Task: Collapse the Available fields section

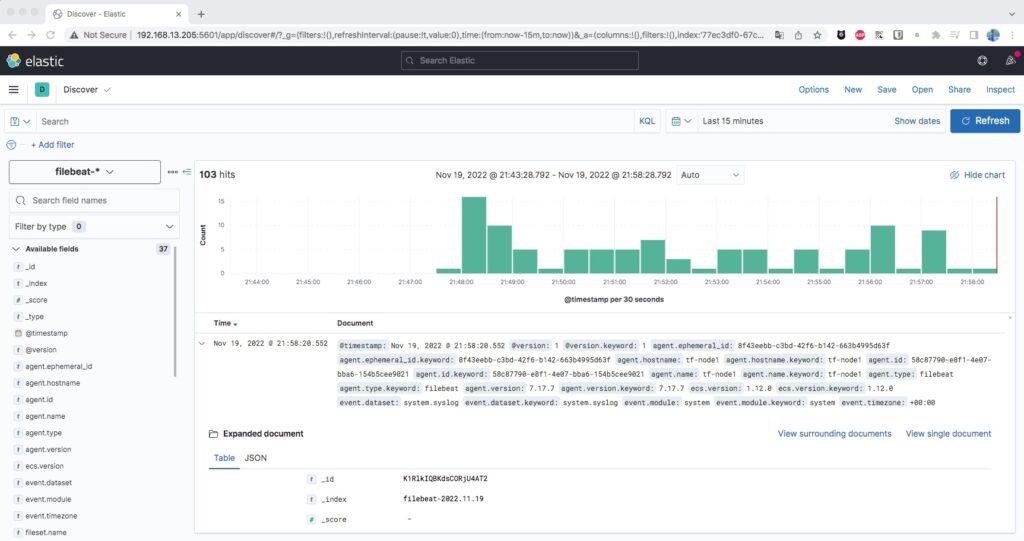Action: click(x=16, y=249)
